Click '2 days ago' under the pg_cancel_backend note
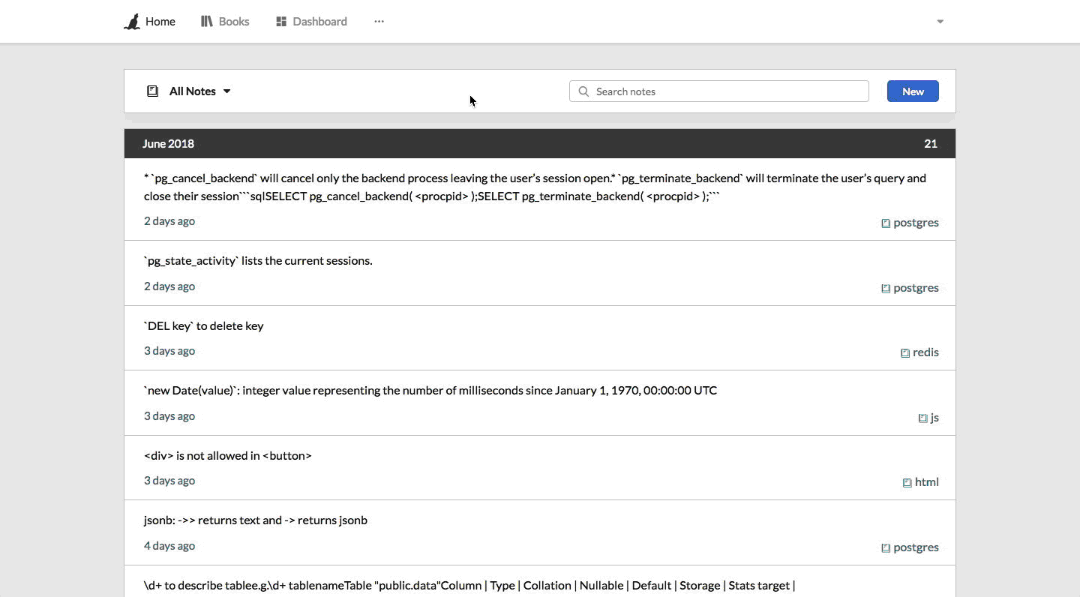This screenshot has height=597, width=1080. click(x=169, y=221)
